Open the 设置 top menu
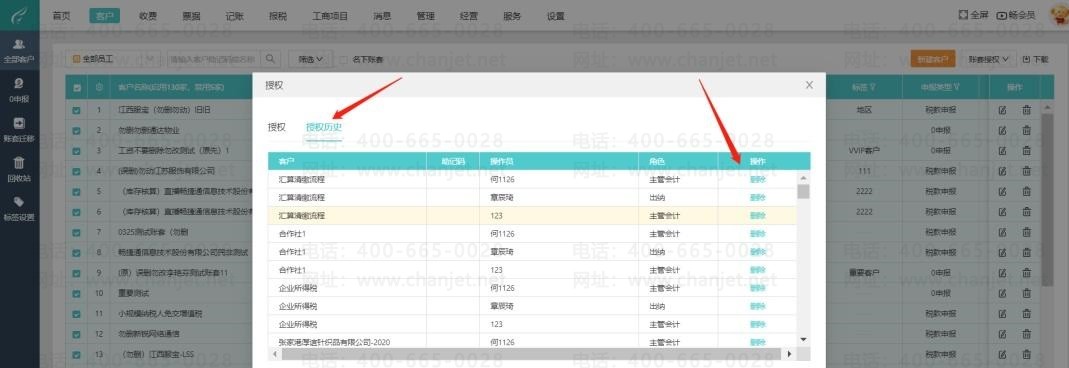Screen dimensions: 1069x368 click(556, 15)
